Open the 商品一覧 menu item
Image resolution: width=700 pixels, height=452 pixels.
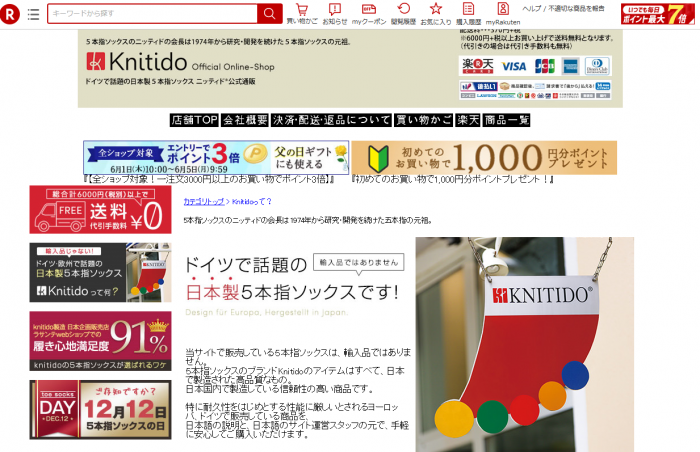pyautogui.click(x=506, y=120)
